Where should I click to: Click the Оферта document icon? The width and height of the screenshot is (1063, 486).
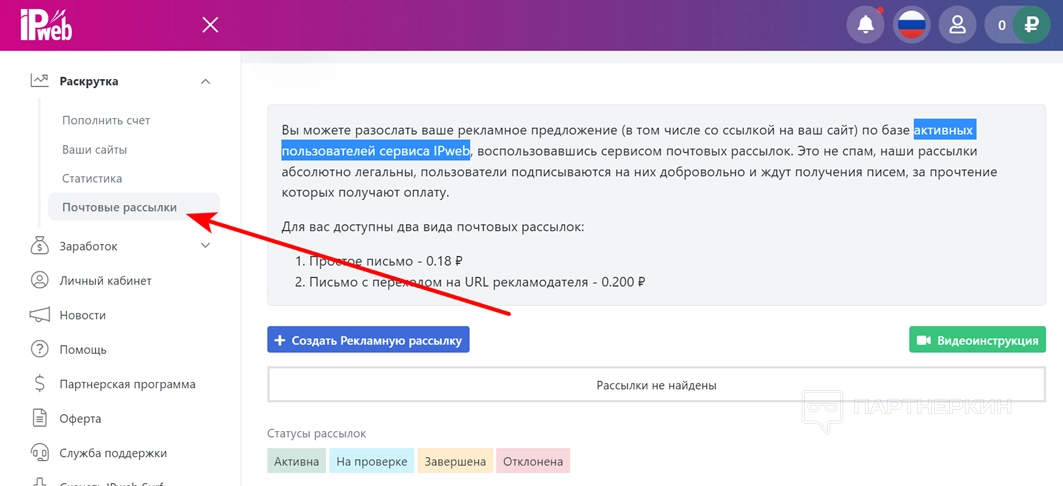[x=40, y=419]
